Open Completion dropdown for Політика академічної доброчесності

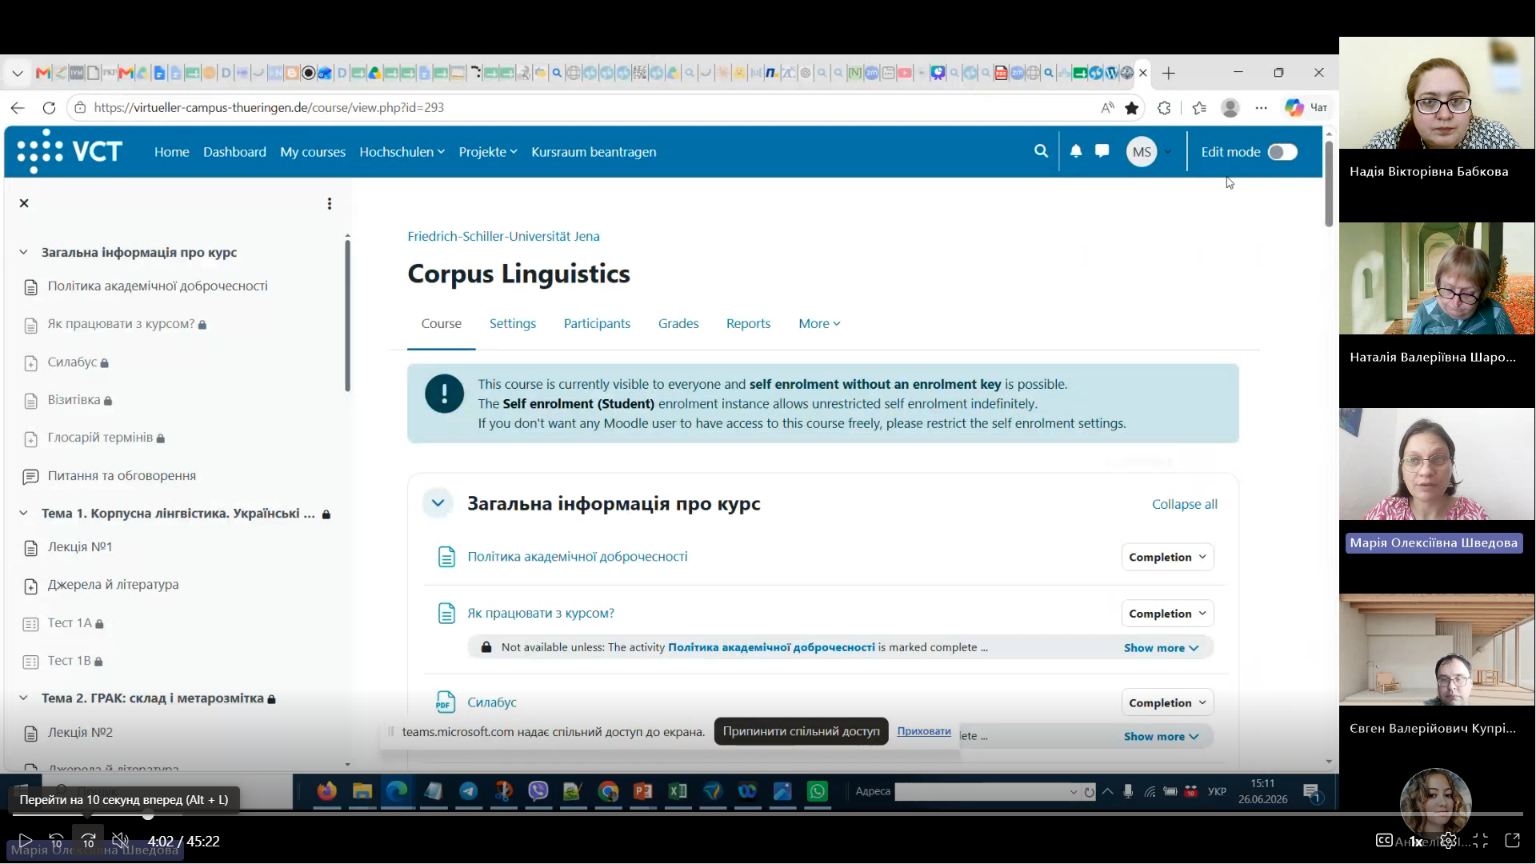coord(1167,557)
